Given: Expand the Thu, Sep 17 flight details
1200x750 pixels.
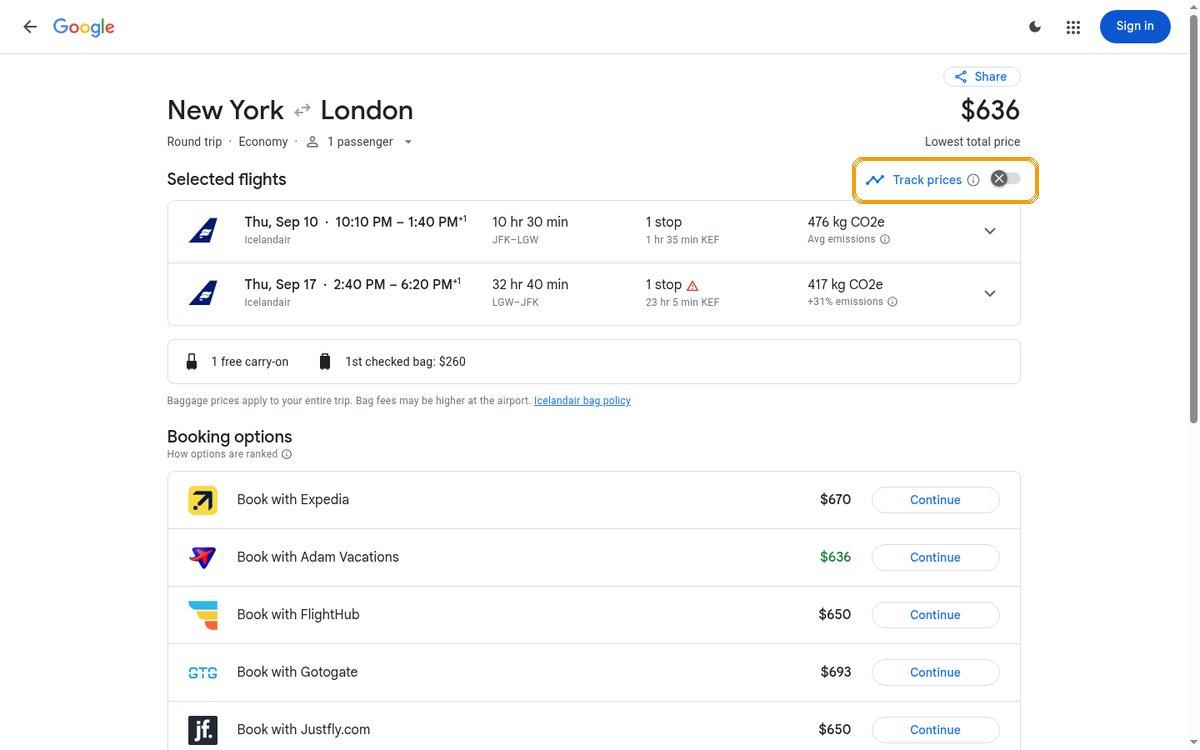Looking at the screenshot, I should coord(990,294).
